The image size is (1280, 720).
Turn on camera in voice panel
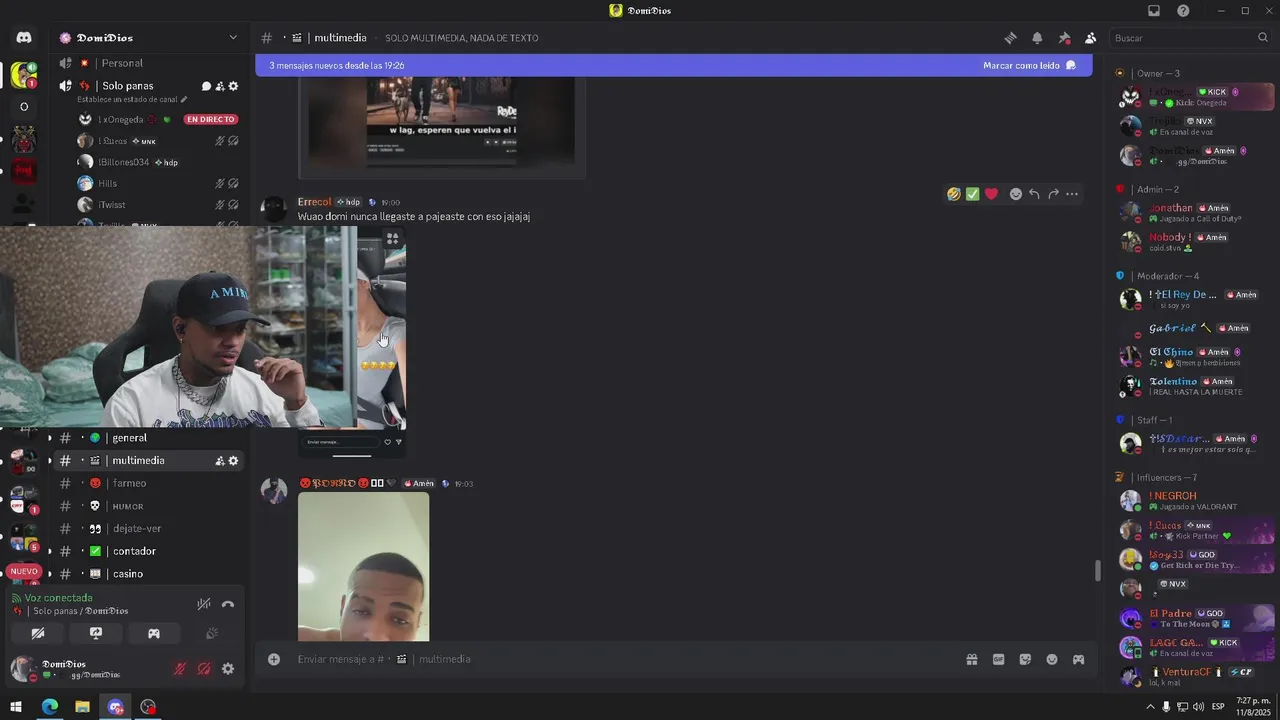point(38,633)
